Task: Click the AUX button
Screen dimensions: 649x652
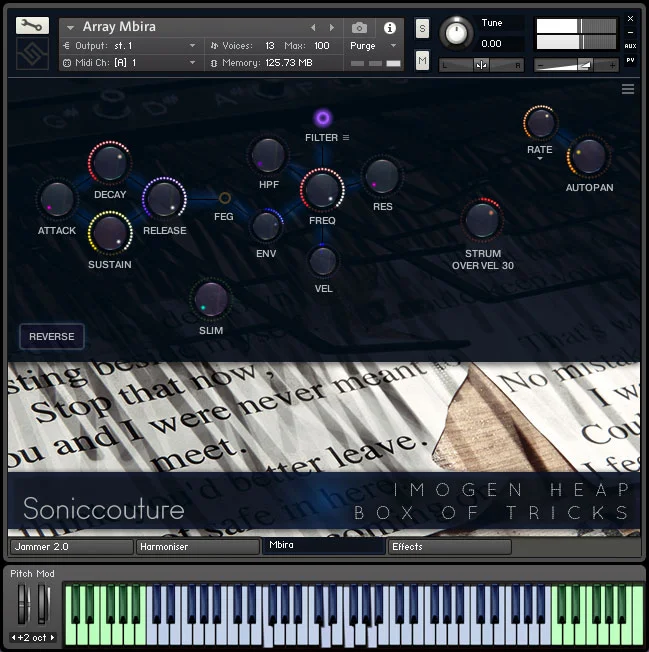Action: [x=630, y=46]
